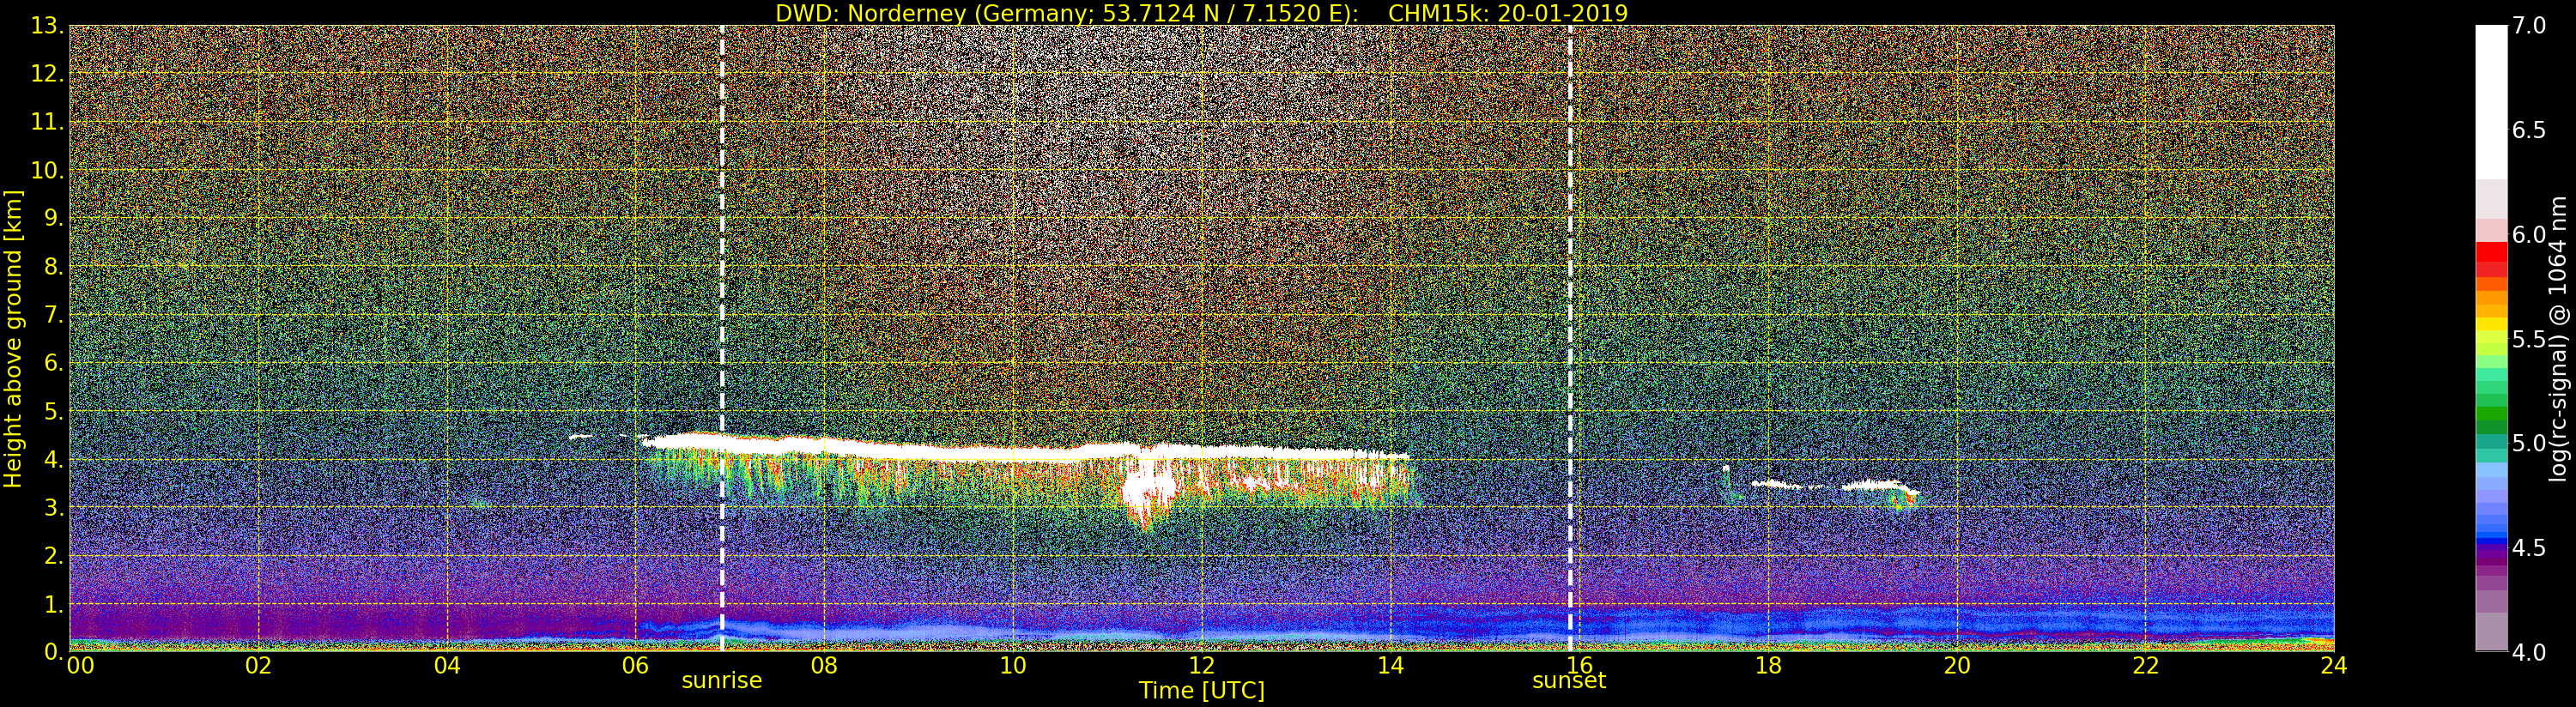Click the time axis tick label '20'
The image size is (2576, 707).
pyautogui.click(x=1957, y=666)
